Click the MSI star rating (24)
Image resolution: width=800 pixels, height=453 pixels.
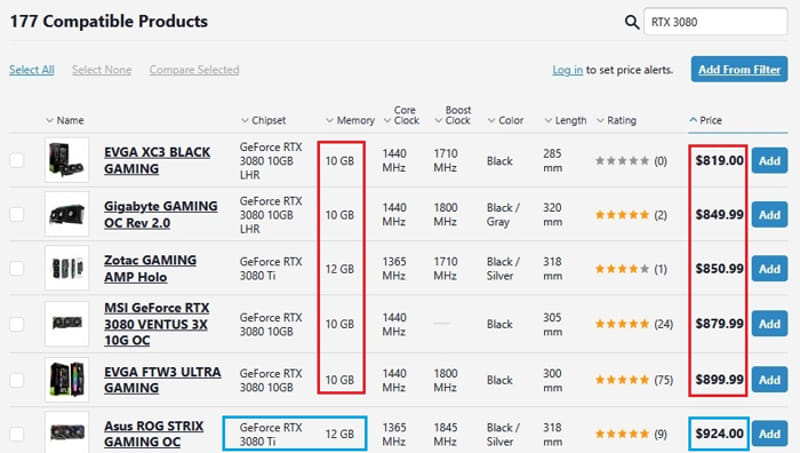pos(634,324)
